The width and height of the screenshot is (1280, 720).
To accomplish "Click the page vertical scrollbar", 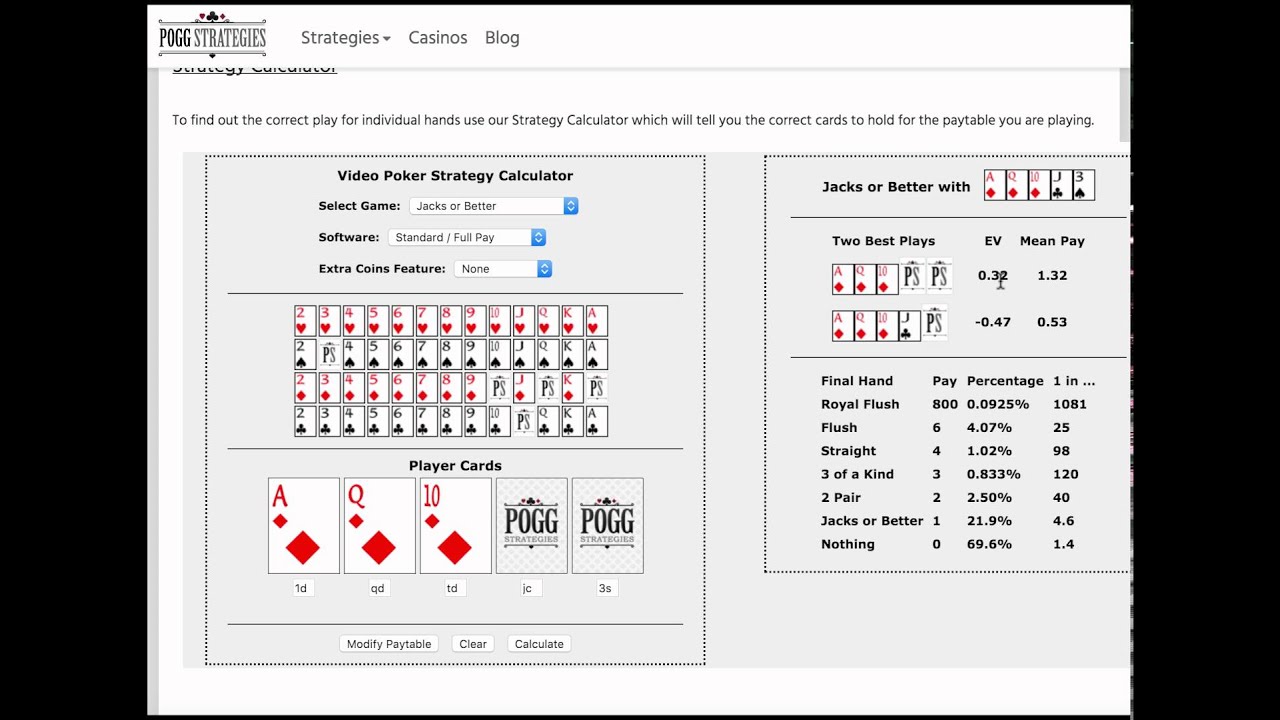I will pyautogui.click(x=1124, y=105).
